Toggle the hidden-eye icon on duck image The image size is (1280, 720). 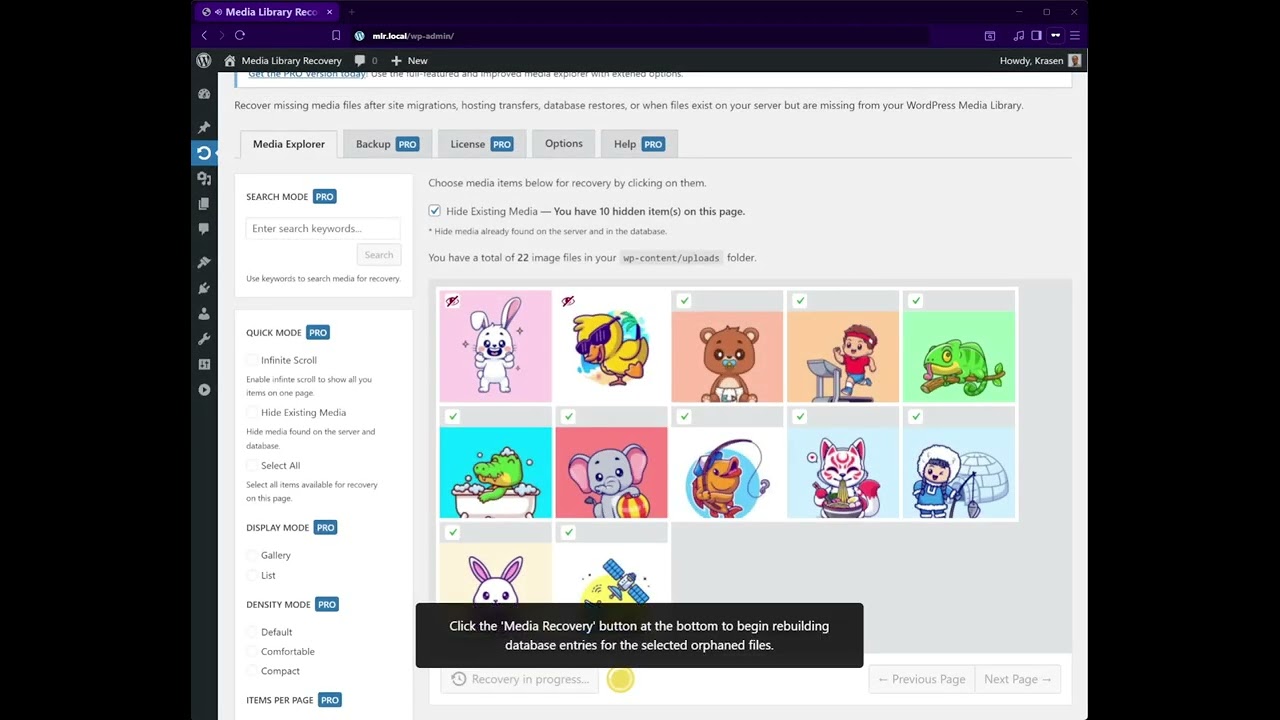[x=568, y=301]
